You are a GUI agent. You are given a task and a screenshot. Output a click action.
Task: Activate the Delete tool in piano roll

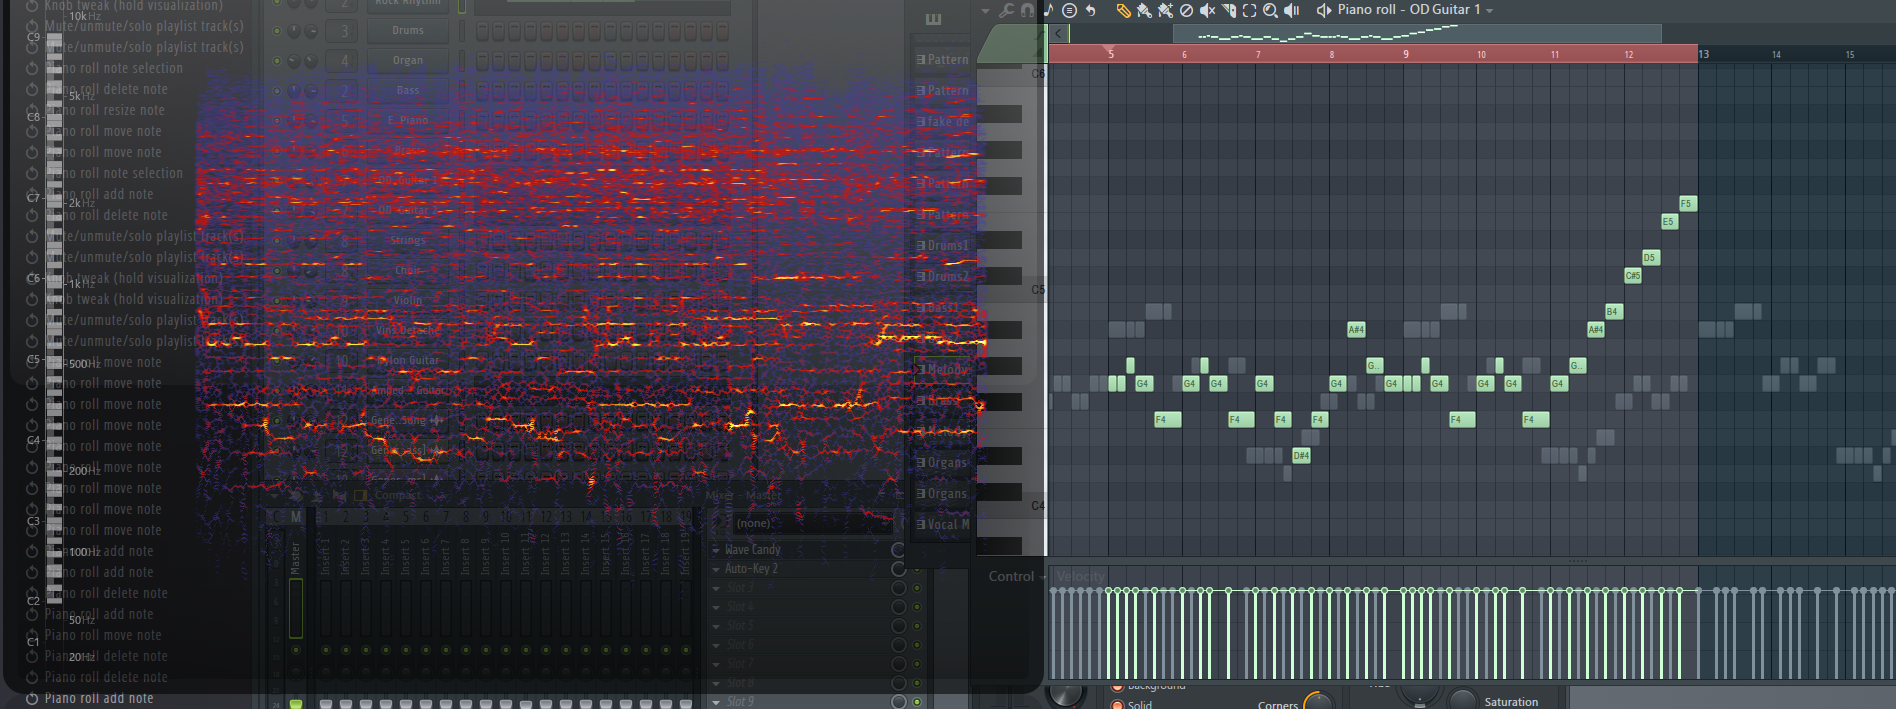[1186, 10]
